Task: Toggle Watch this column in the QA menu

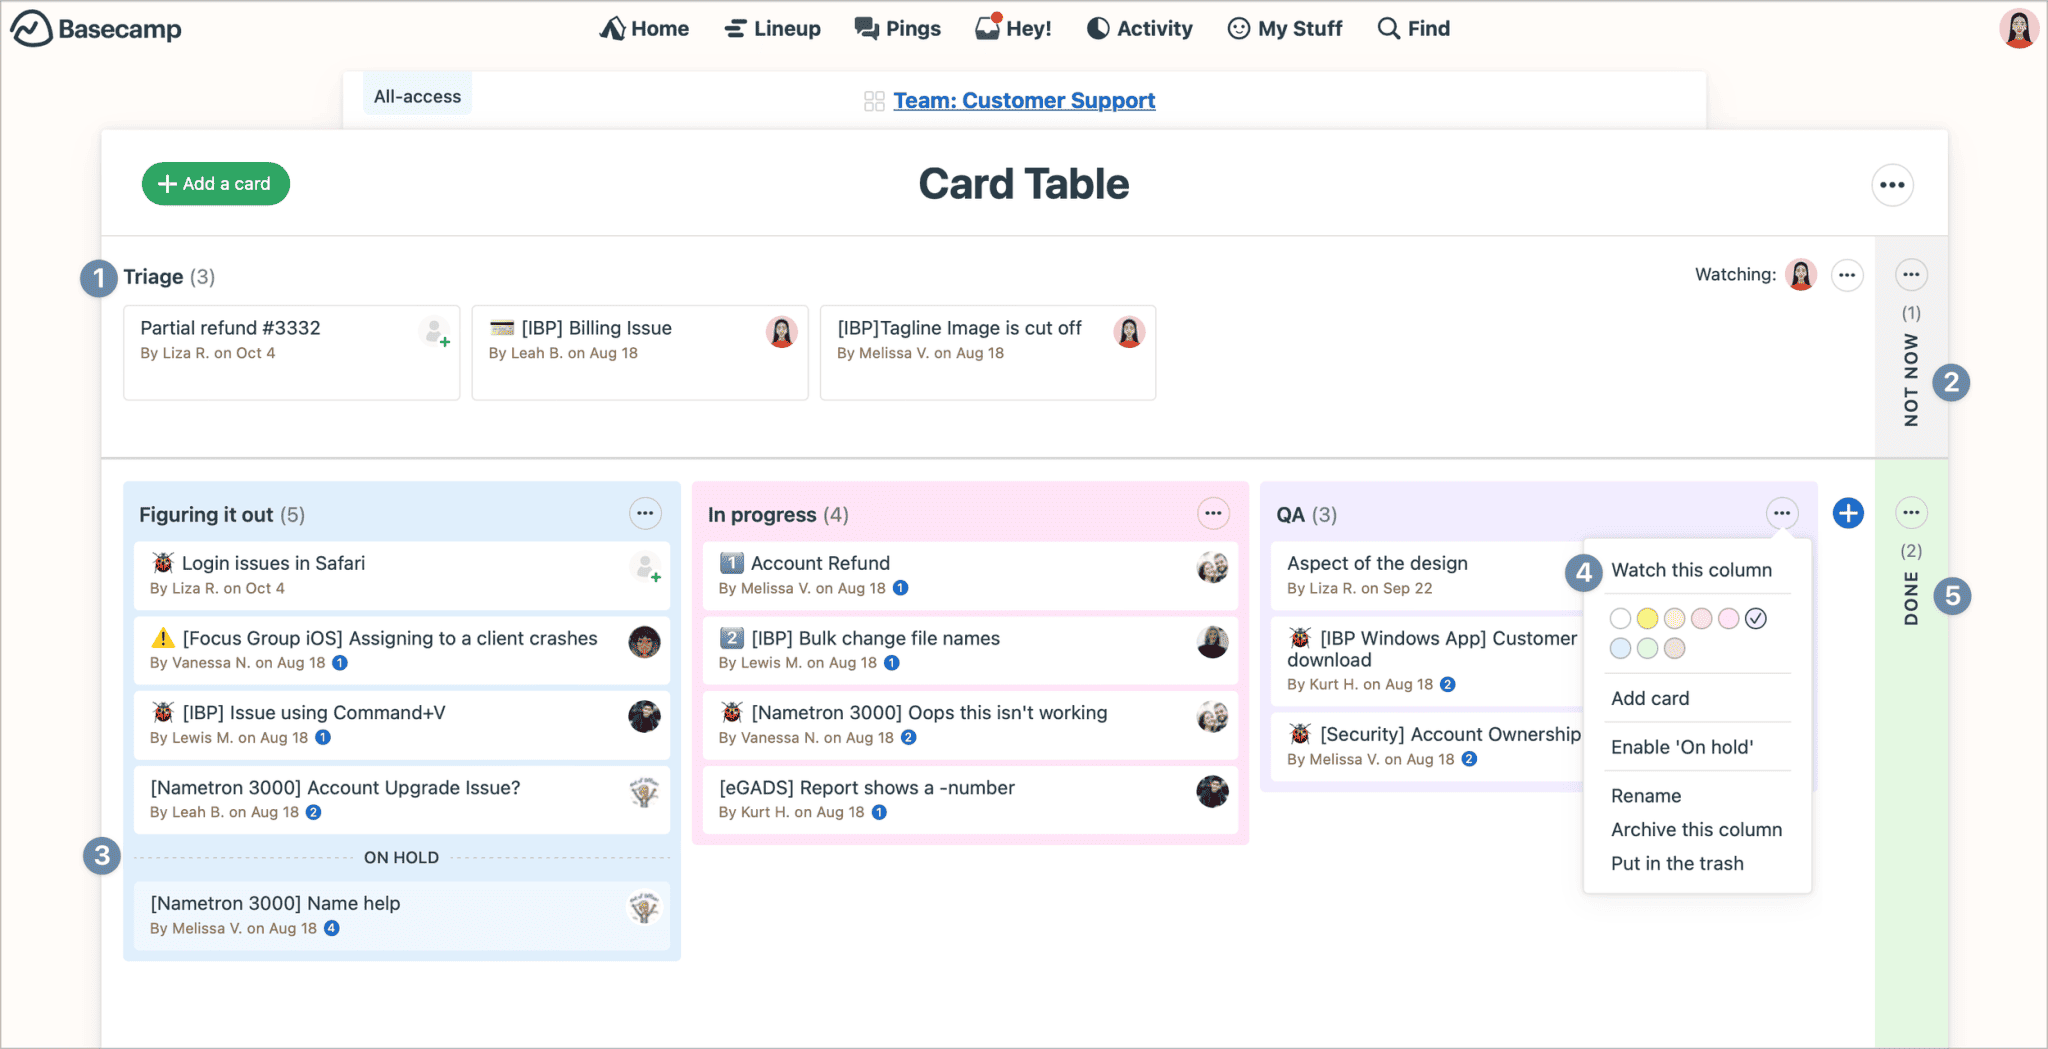Action: pos(1690,570)
